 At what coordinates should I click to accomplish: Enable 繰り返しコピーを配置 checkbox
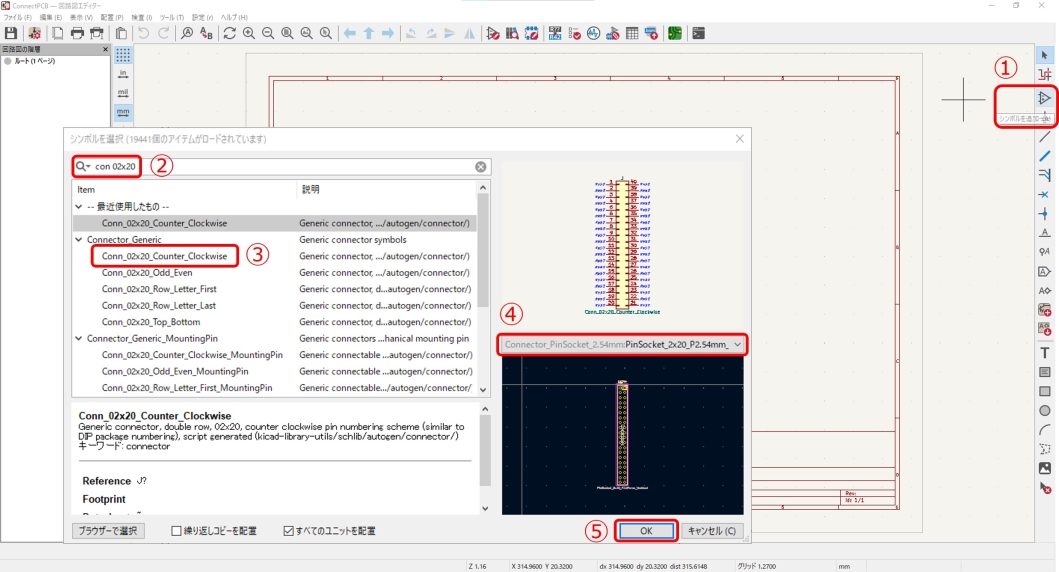coord(177,531)
